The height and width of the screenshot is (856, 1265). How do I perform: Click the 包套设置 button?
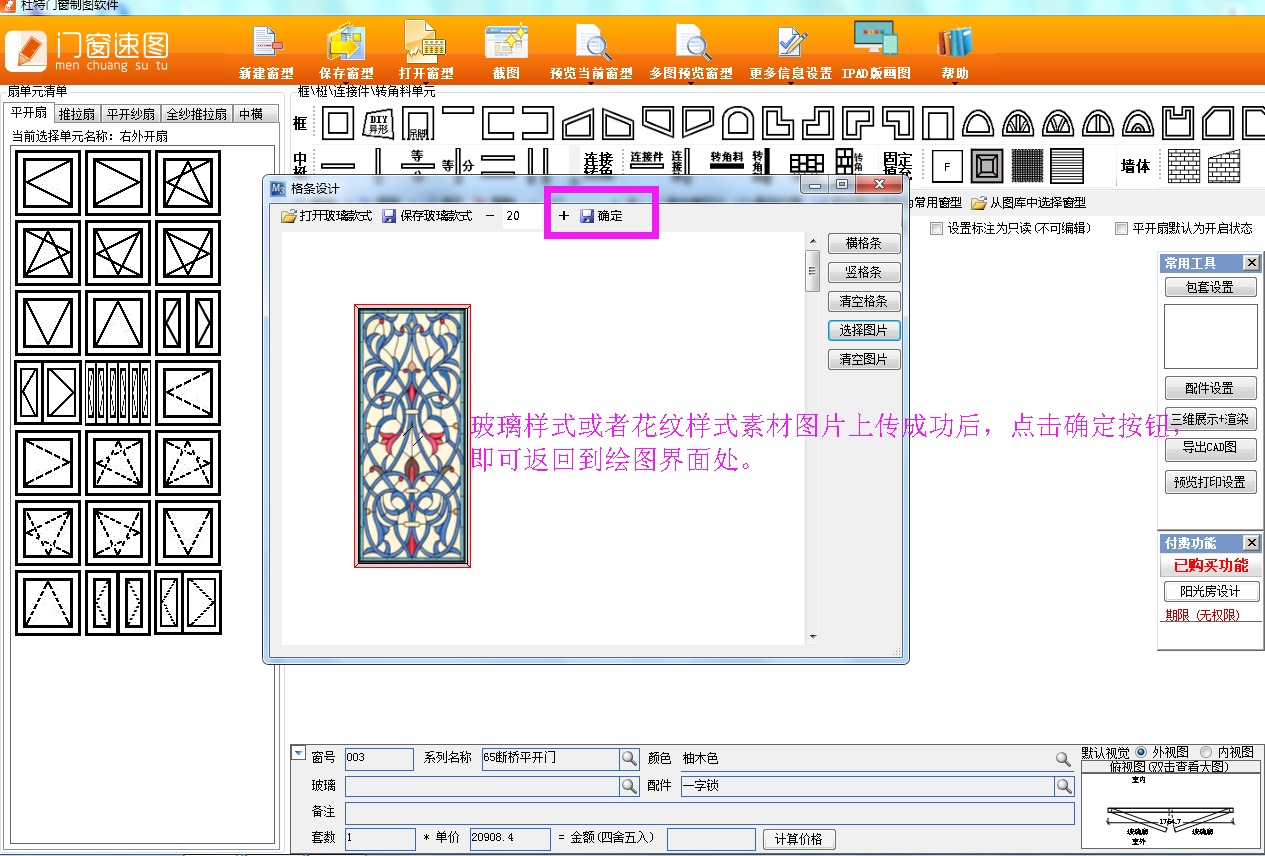pyautogui.click(x=1210, y=287)
